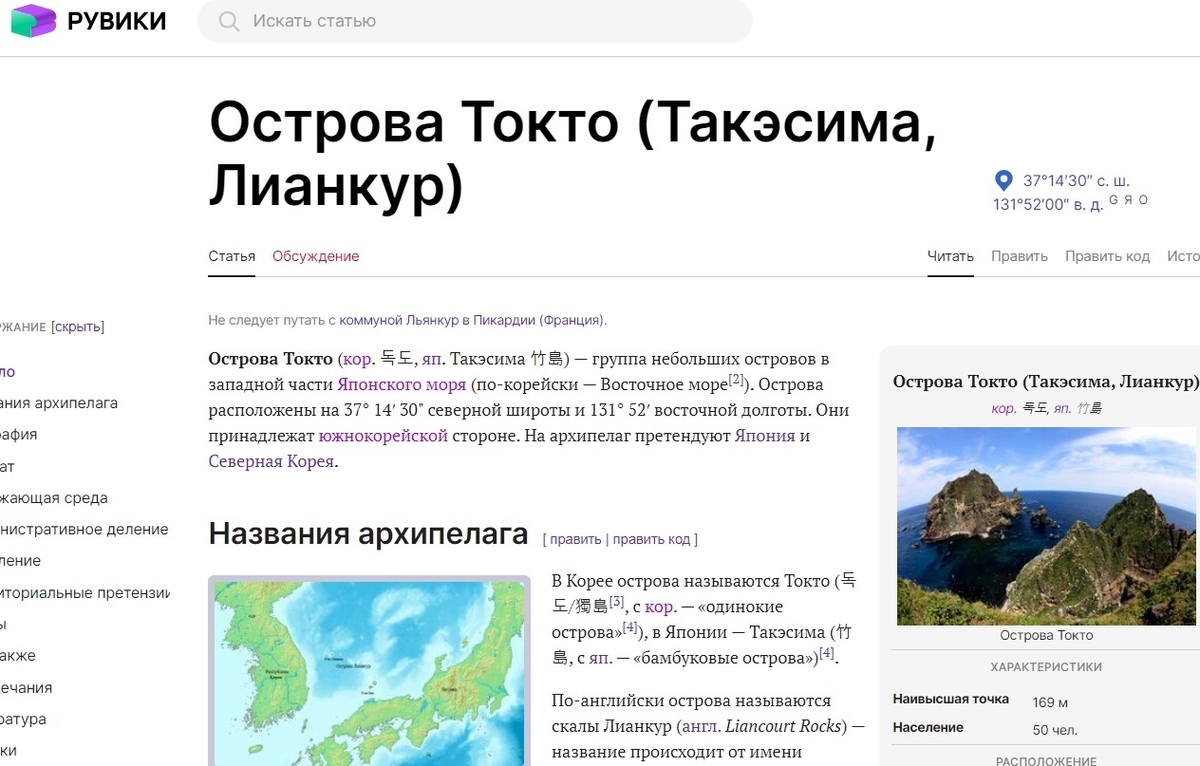Click the magnifier search icon
This screenshot has height=766, width=1200.
[229, 21]
